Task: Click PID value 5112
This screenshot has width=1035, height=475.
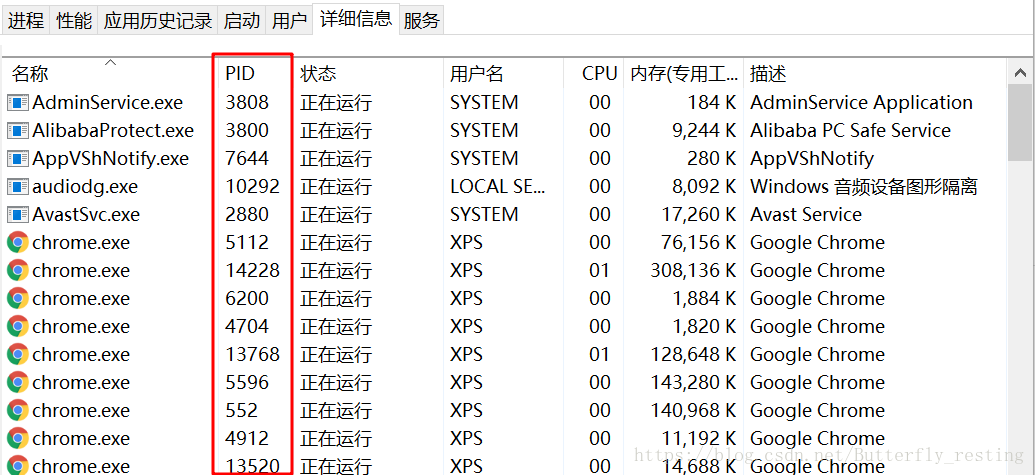Action: coord(247,243)
